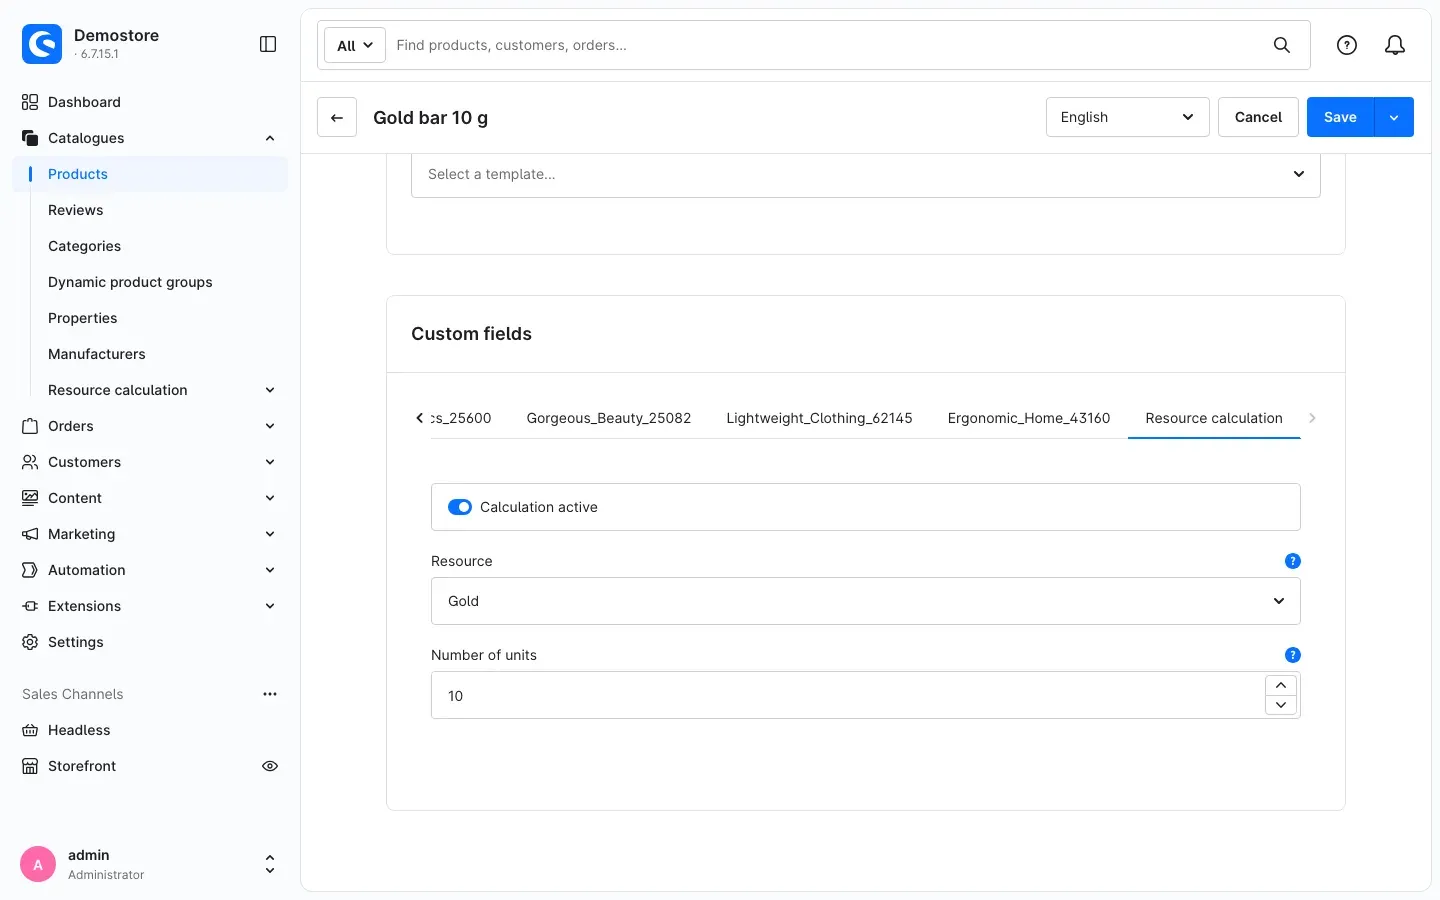
Task: Open the Resource dropdown showing Gold
Action: tap(865, 601)
